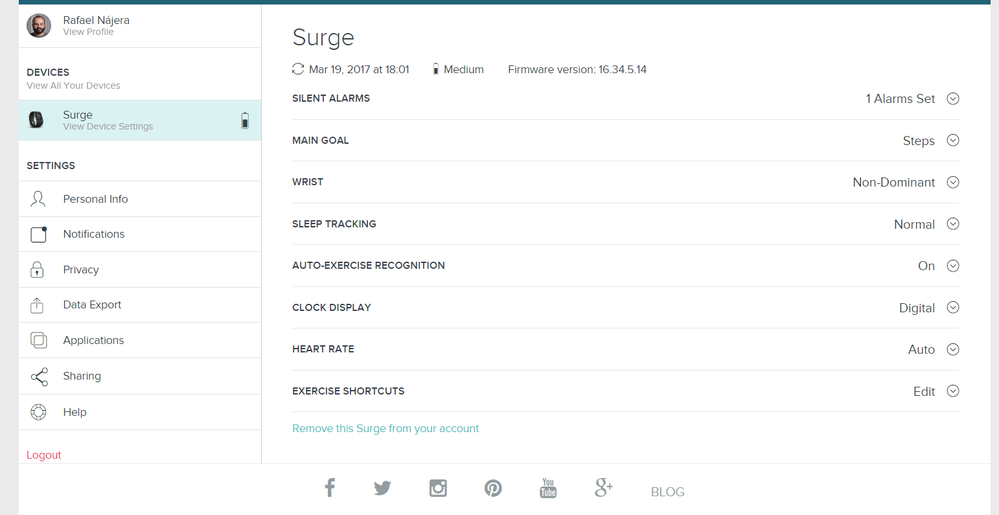
Task: Expand Auto-Exercise Recognition setting
Action: 953,266
